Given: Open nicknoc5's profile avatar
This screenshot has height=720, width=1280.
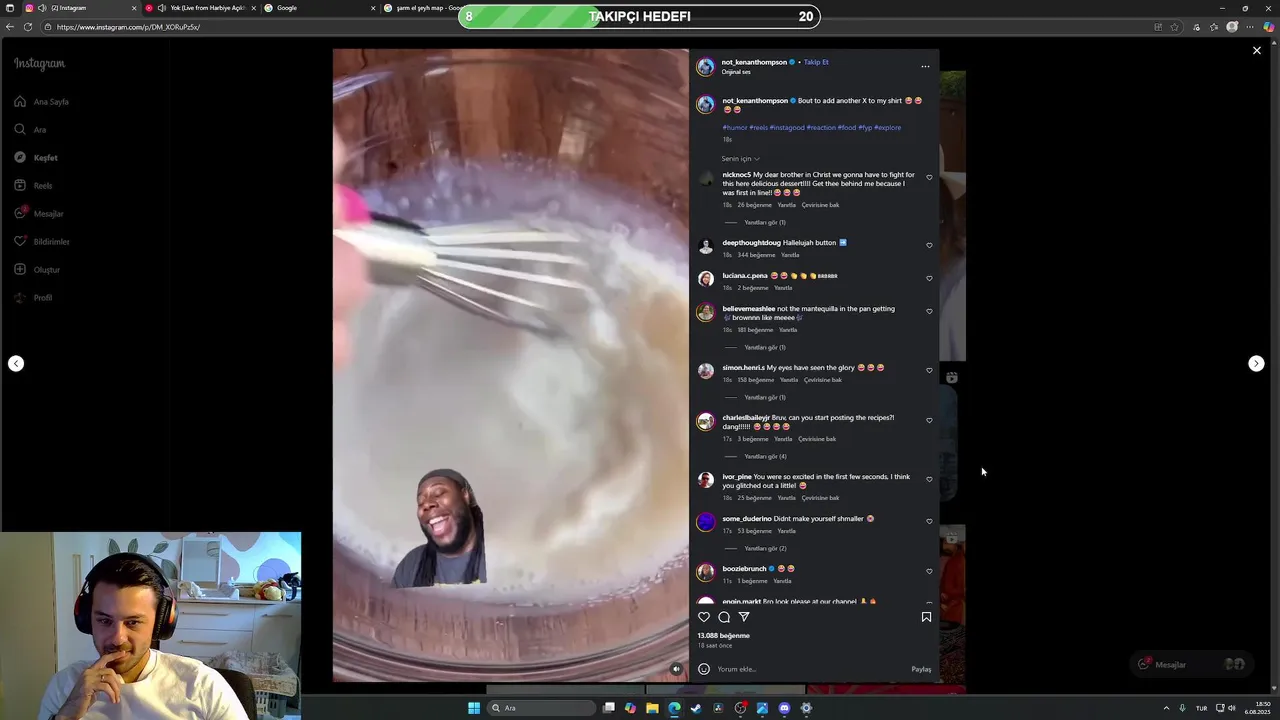Looking at the screenshot, I should pos(706,179).
